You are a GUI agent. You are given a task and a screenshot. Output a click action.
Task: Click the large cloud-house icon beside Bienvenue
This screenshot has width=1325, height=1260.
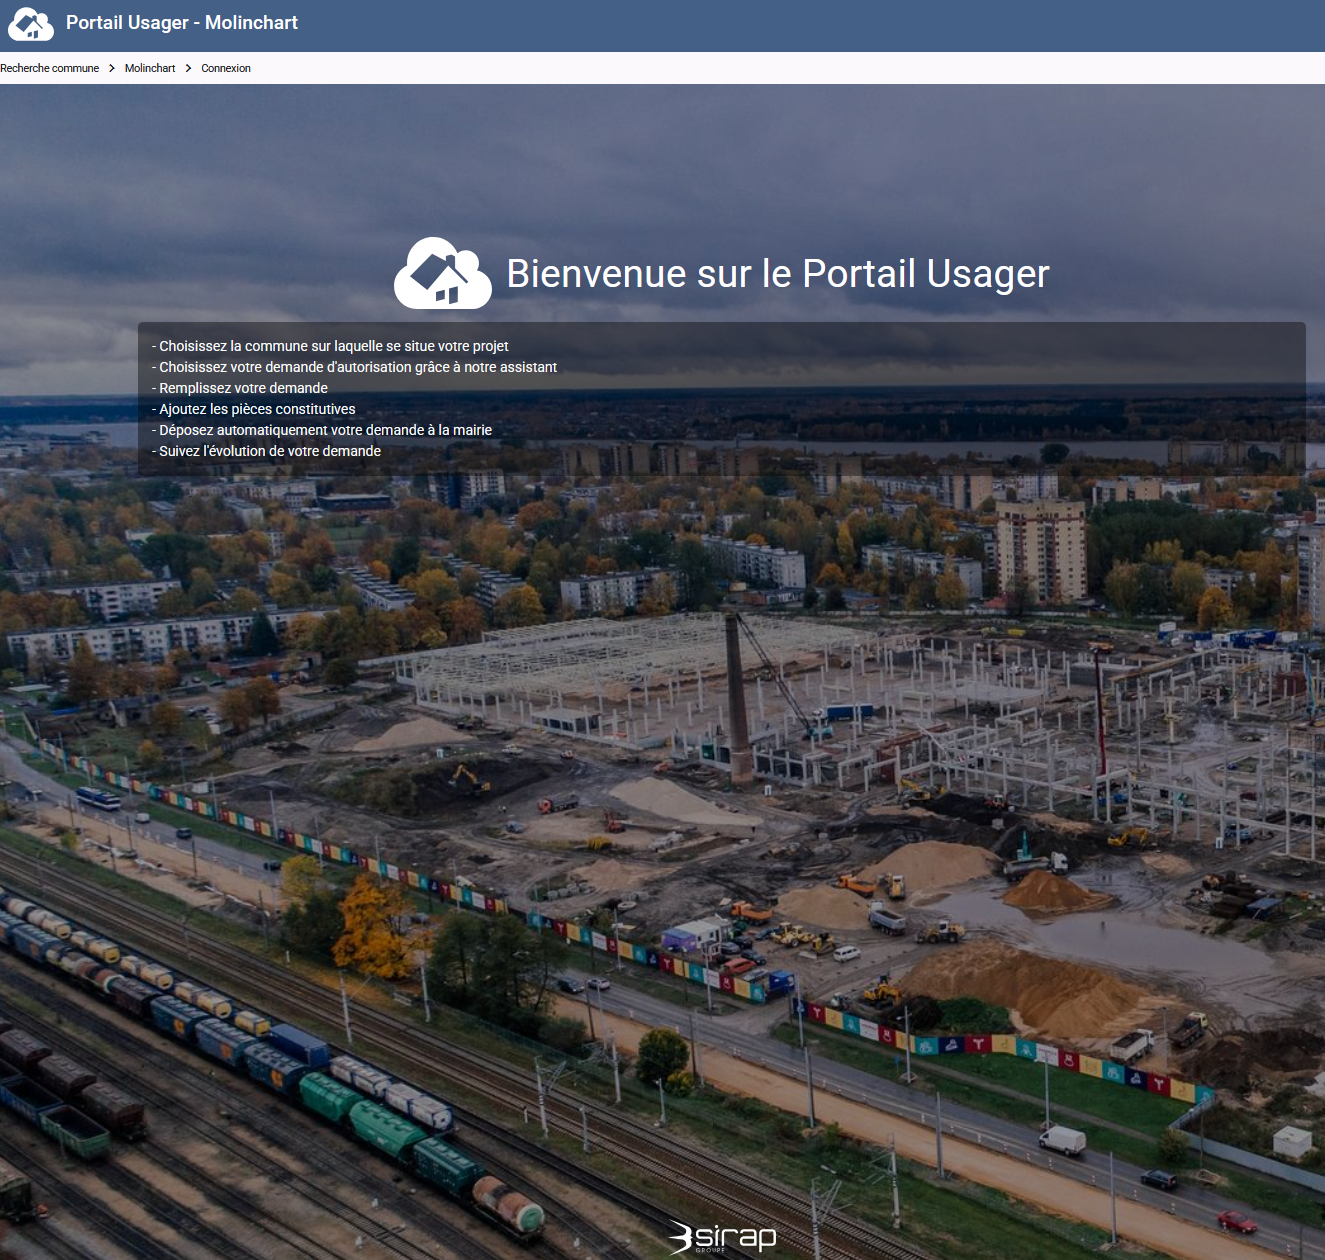point(443,273)
